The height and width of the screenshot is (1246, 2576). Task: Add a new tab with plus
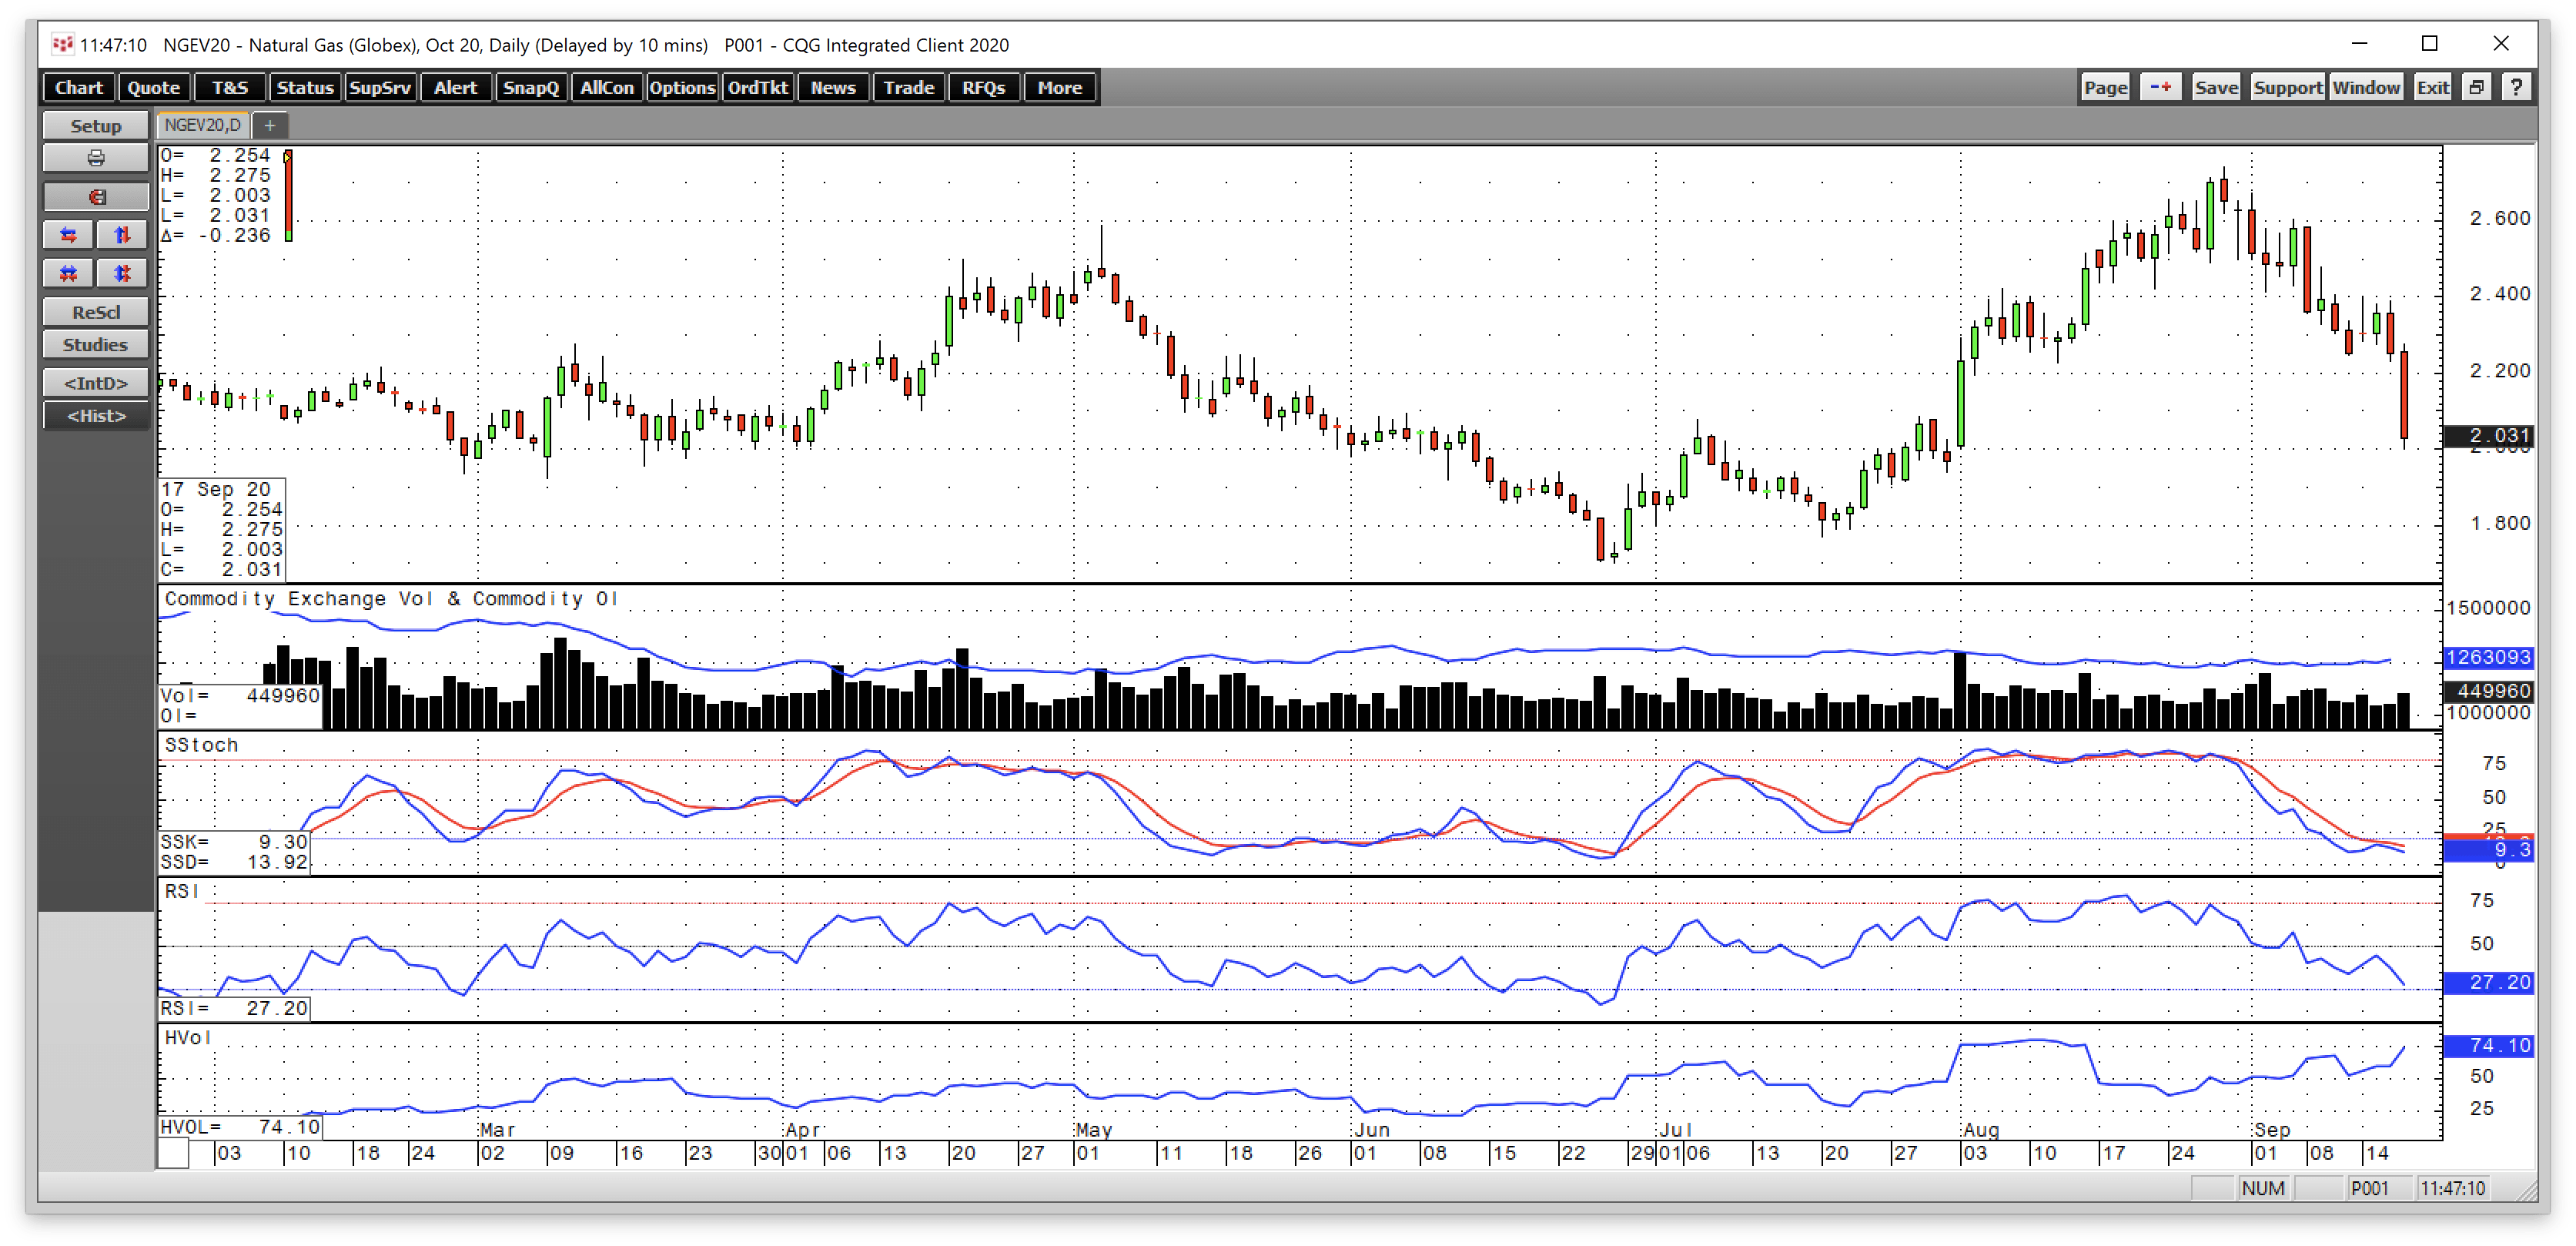point(269,125)
